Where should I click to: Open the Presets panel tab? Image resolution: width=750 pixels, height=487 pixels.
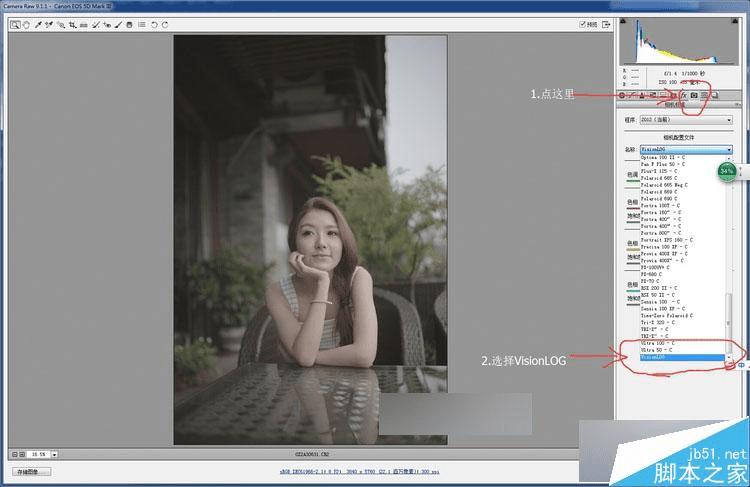(x=704, y=95)
